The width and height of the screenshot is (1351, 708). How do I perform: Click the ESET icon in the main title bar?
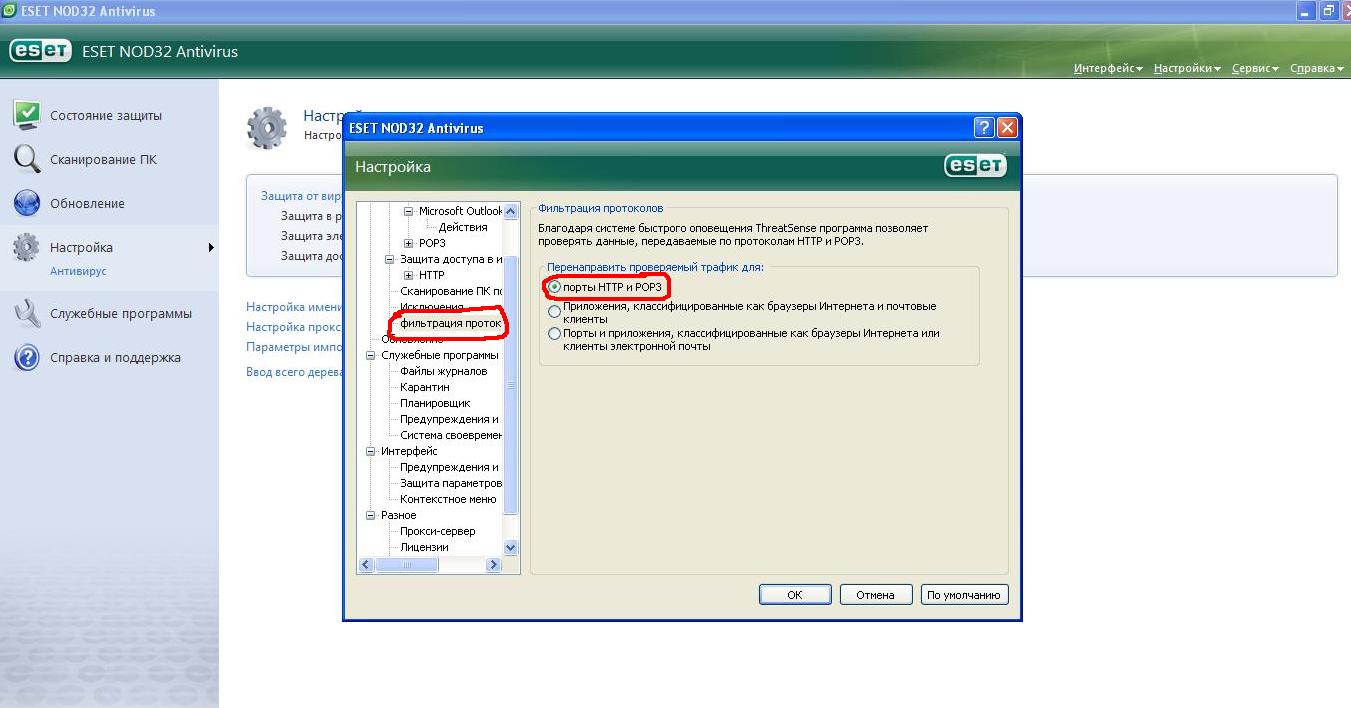(x=10, y=11)
